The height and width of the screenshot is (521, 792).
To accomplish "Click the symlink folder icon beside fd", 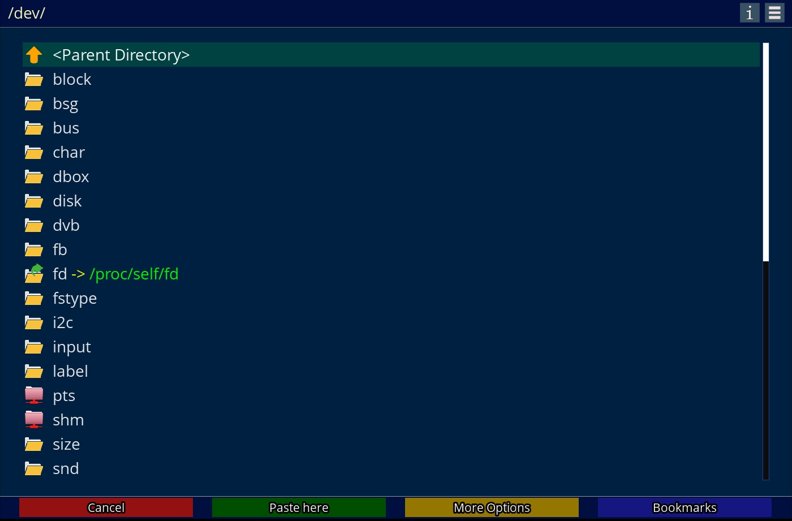I will (x=34, y=273).
